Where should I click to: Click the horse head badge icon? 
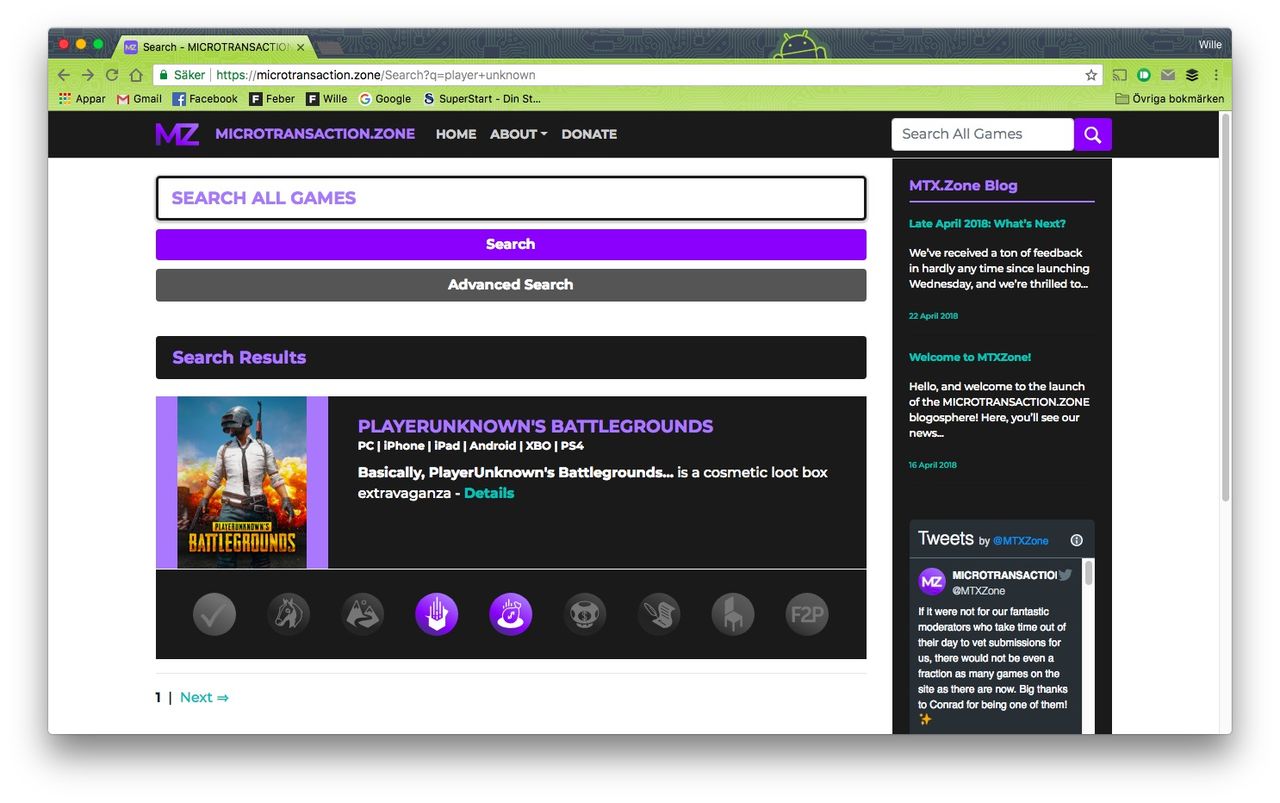288,614
